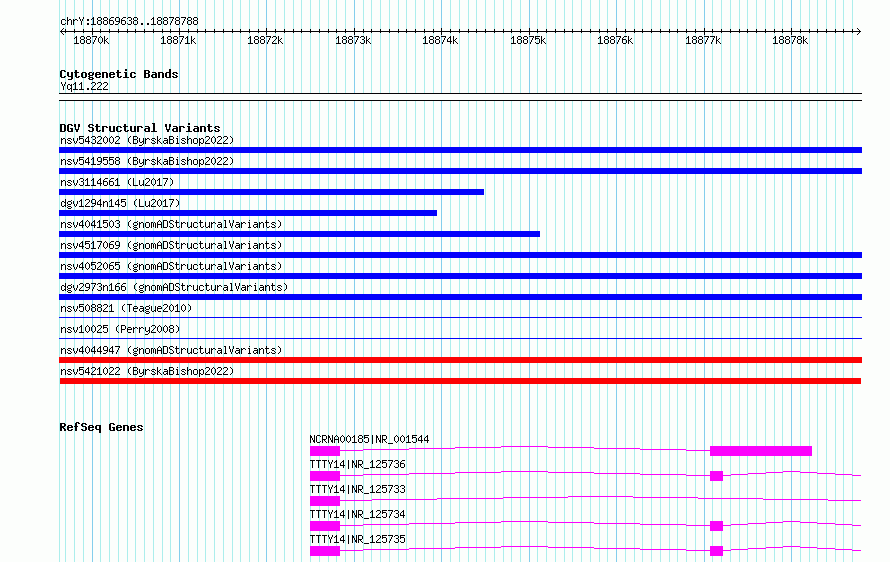The width and height of the screenshot is (890, 562).
Task: Click the nsv5432002 (ByrskaBishop2022) variant label
Action: tap(147, 140)
